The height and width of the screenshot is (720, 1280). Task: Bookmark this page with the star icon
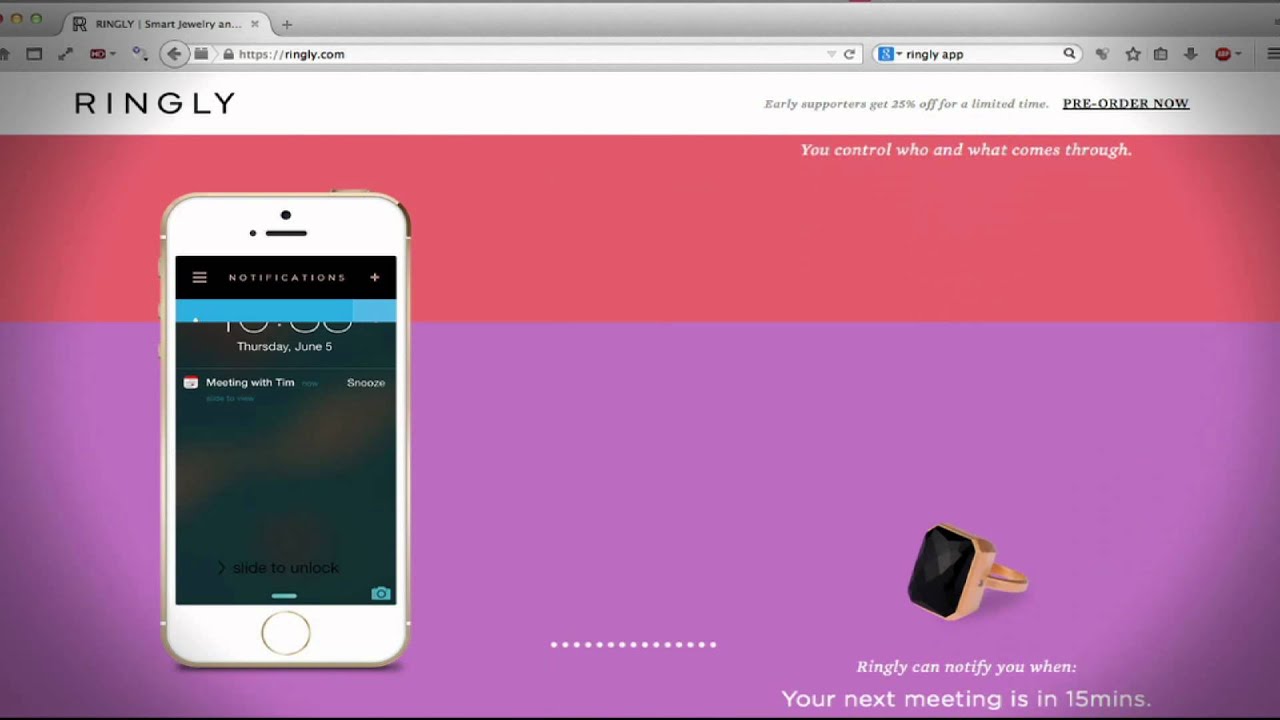[1132, 54]
